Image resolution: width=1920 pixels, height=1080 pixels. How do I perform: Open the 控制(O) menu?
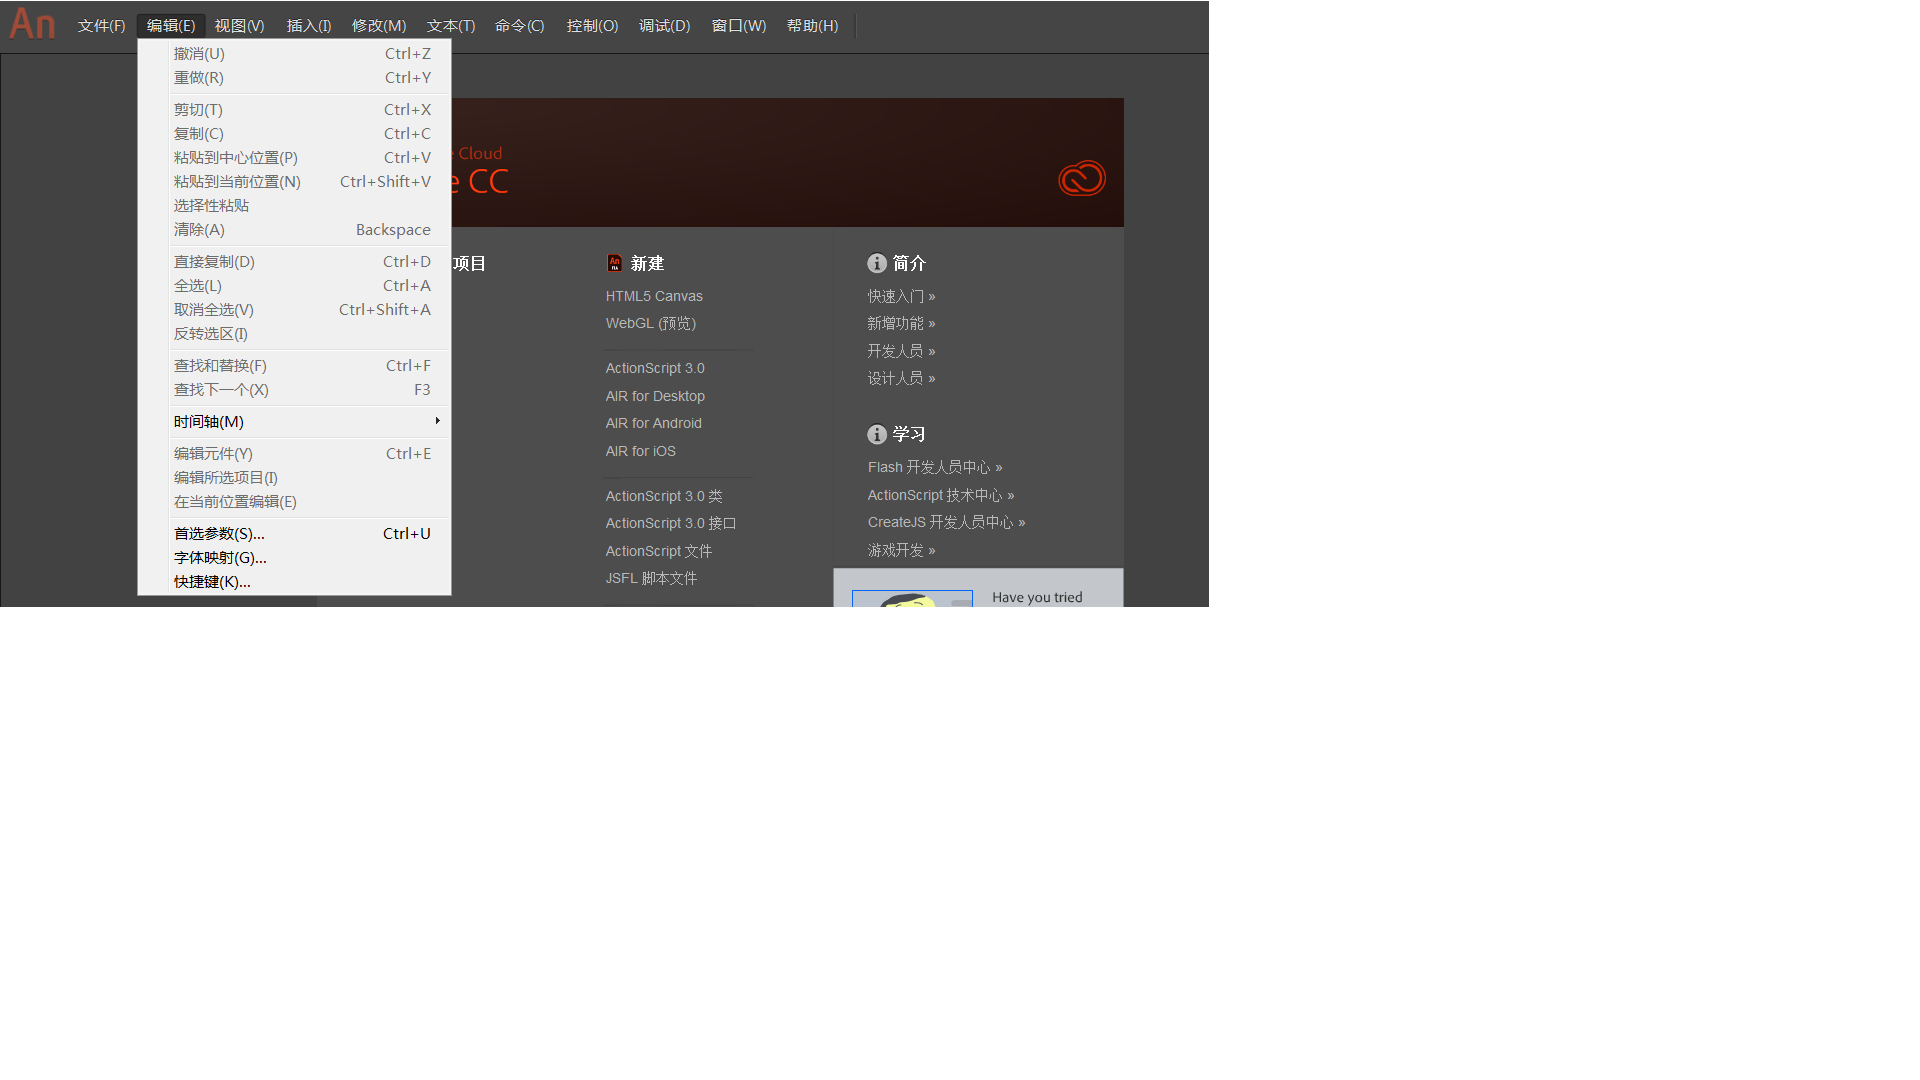(593, 26)
